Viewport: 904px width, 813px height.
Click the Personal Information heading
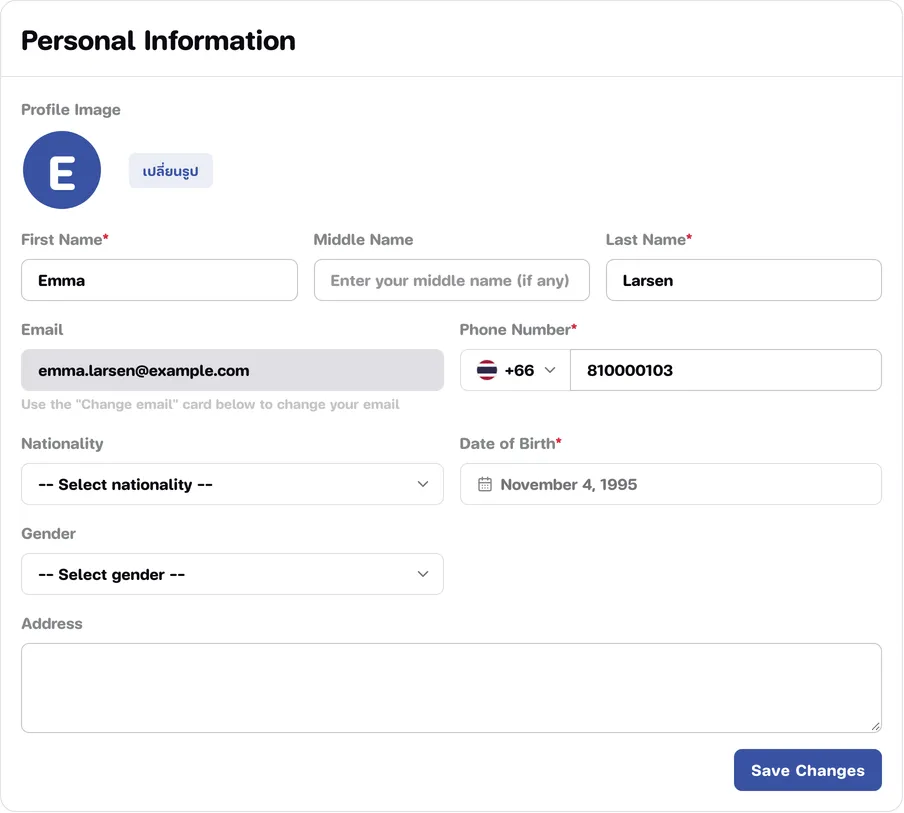[x=159, y=41]
